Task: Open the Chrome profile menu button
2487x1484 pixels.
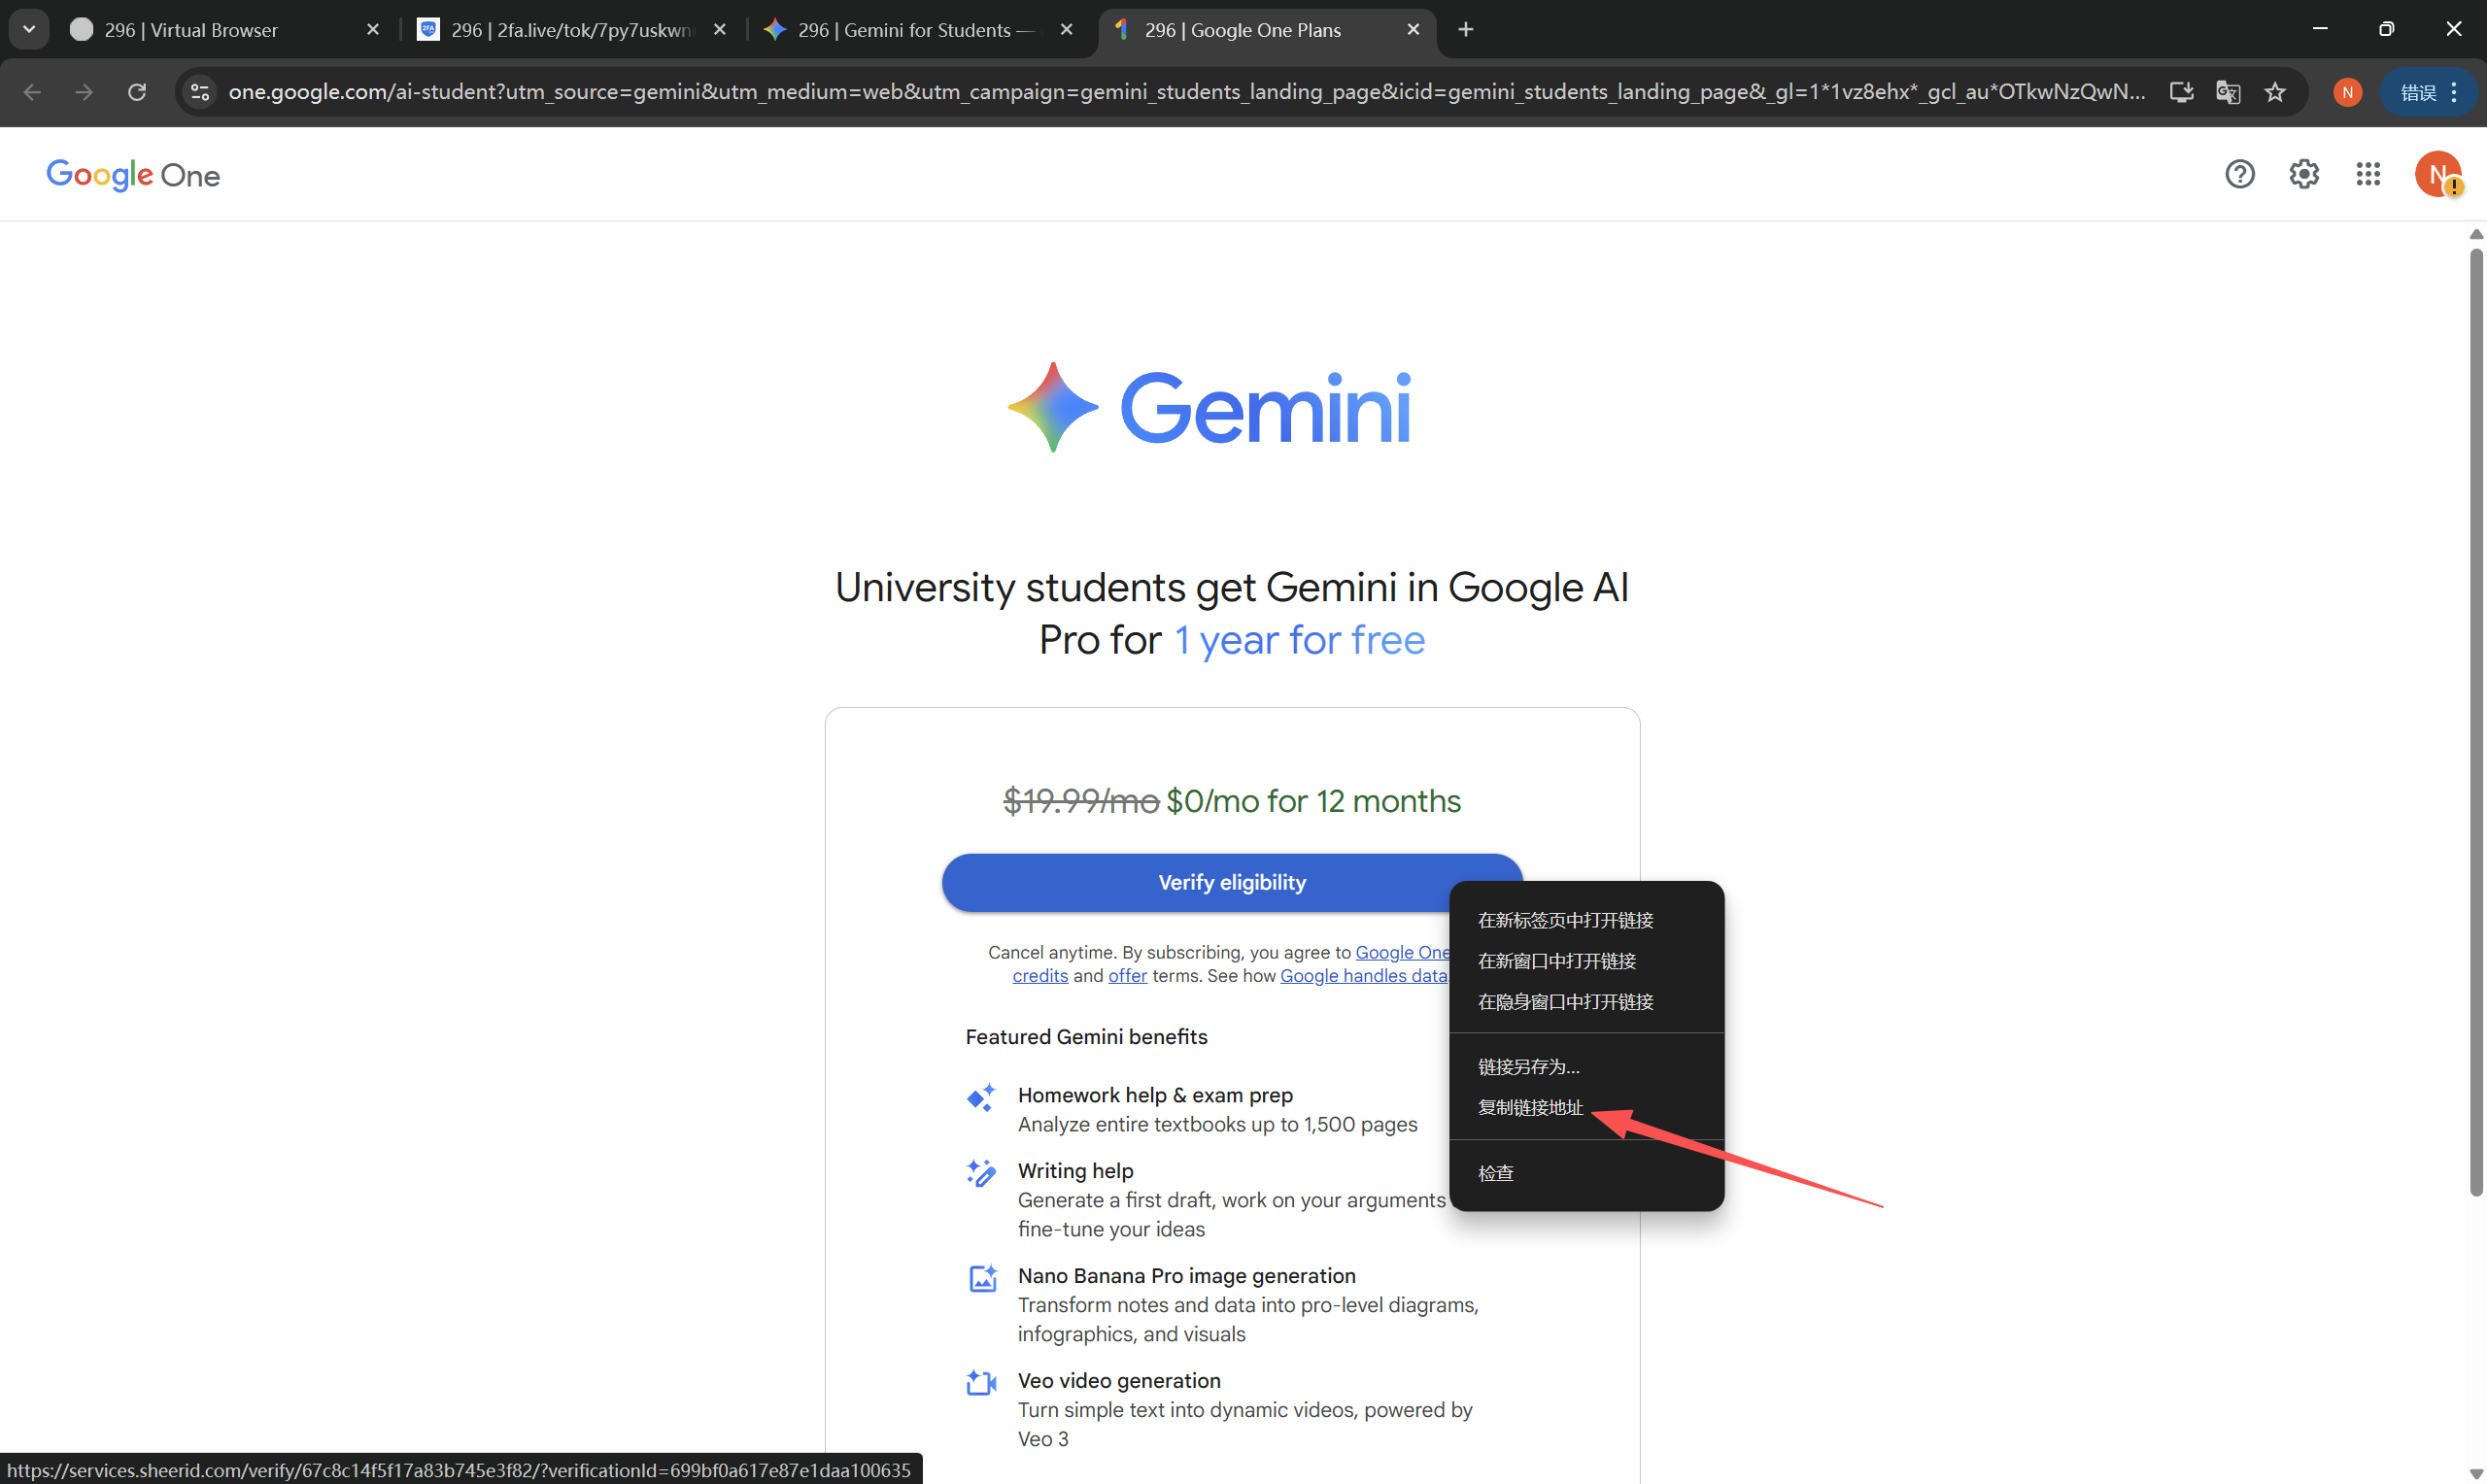Action: 2346,92
